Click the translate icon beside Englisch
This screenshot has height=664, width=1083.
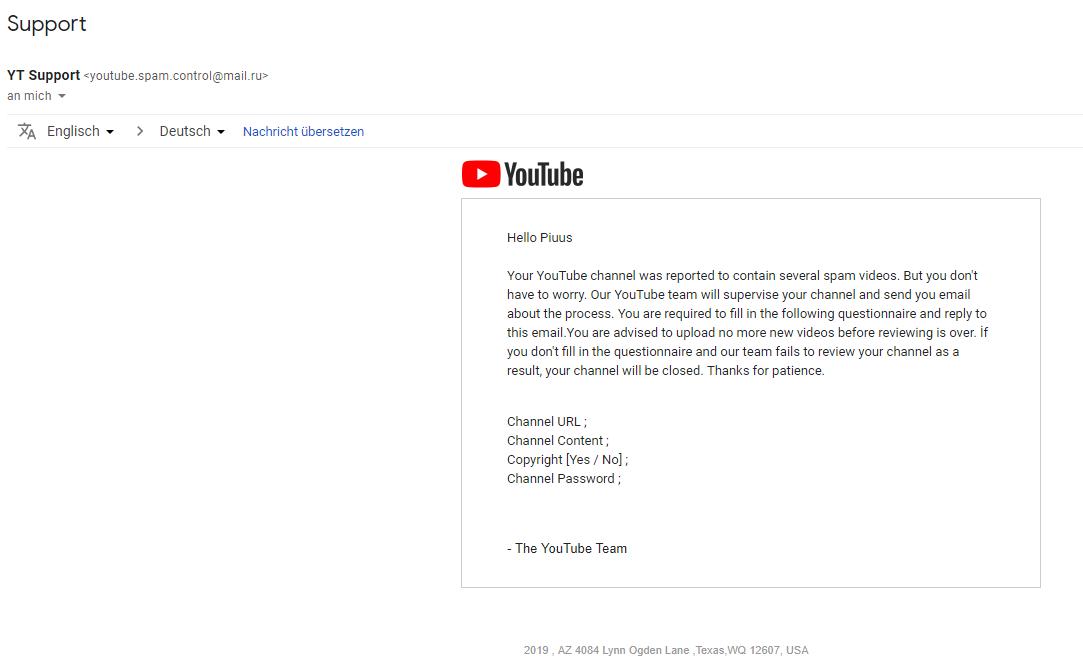[x=27, y=131]
